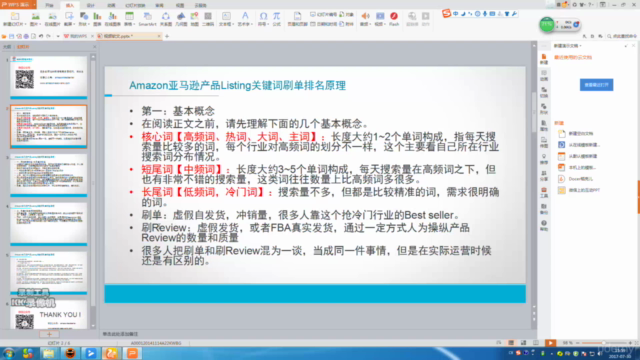
Task: Insert video into slide
Action: pos(380,19)
